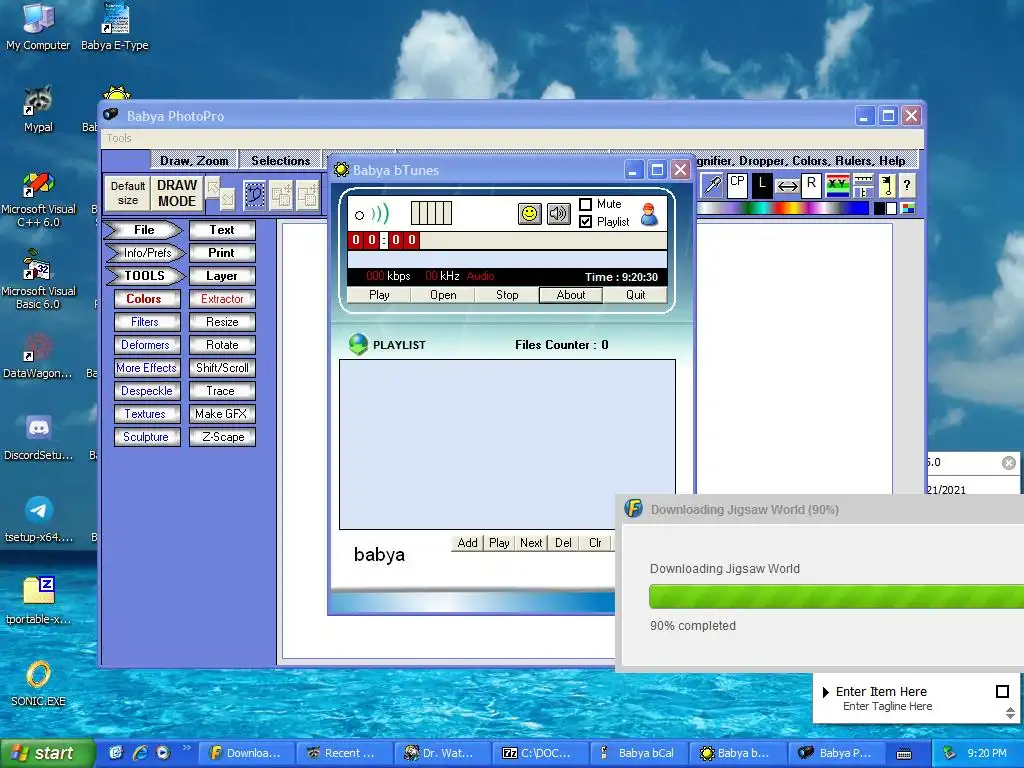Open the Layer panel button
This screenshot has height=768, width=1024.
pyautogui.click(x=222, y=276)
